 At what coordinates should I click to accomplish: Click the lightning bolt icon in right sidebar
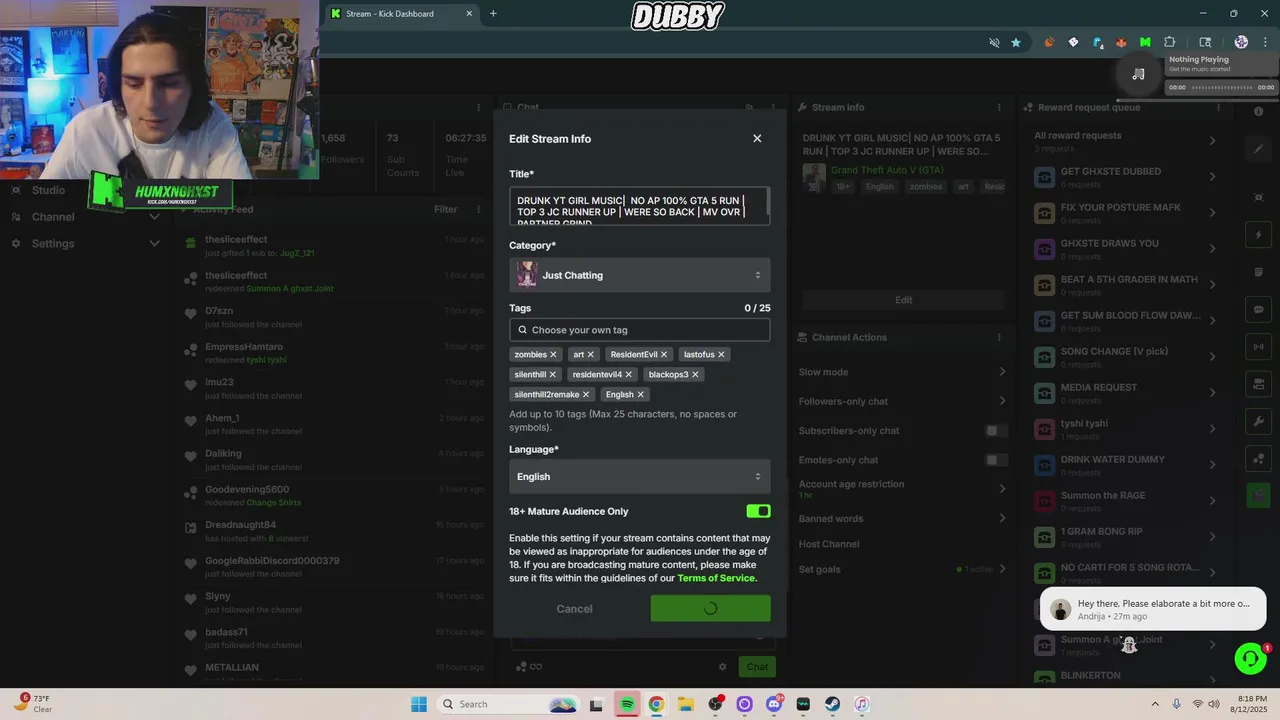pos(1259,235)
